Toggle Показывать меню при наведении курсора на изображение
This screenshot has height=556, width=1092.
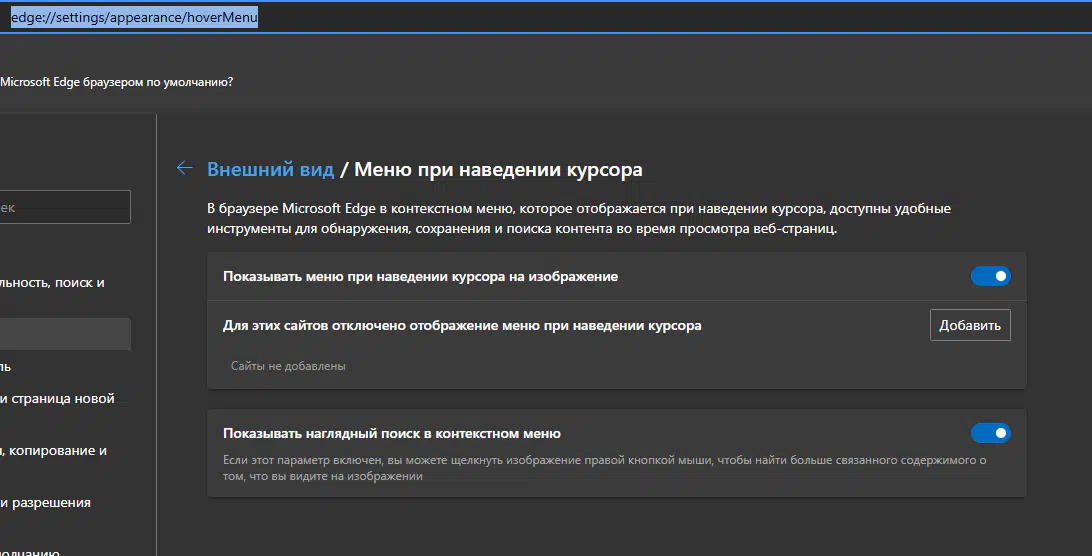[990, 276]
